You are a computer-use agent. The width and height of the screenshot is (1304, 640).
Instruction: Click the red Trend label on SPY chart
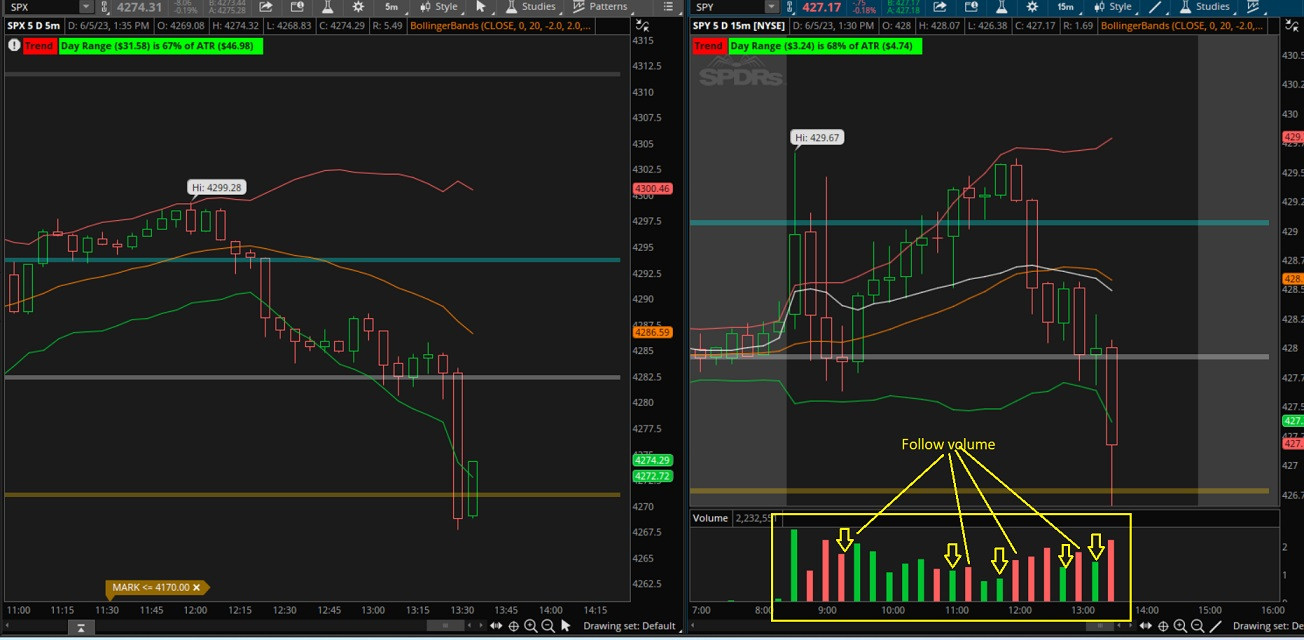708,46
